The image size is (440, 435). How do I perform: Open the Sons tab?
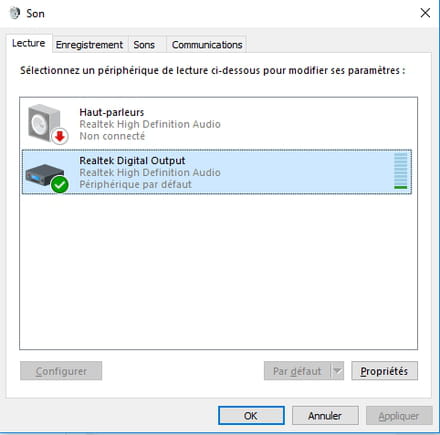click(144, 45)
